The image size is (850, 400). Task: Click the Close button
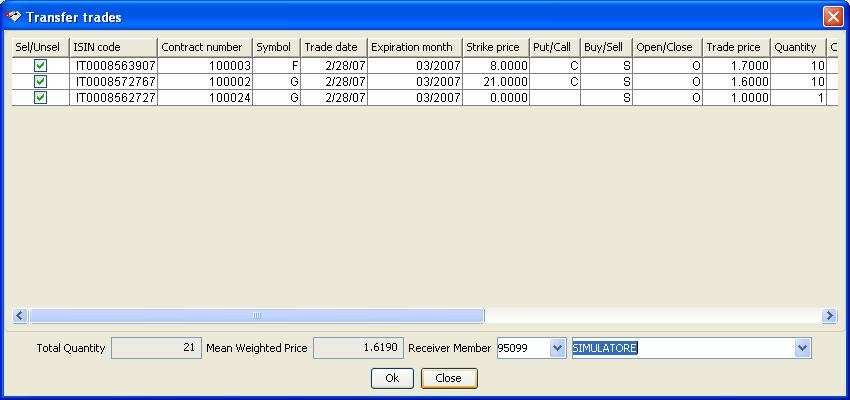(x=449, y=378)
